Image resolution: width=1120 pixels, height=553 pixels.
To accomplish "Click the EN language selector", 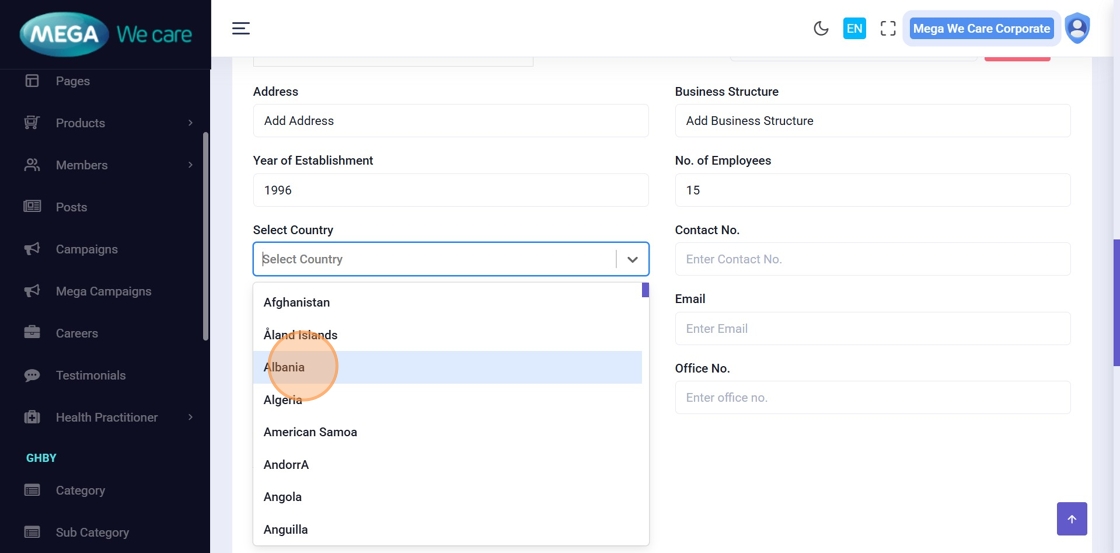I will click(x=854, y=29).
